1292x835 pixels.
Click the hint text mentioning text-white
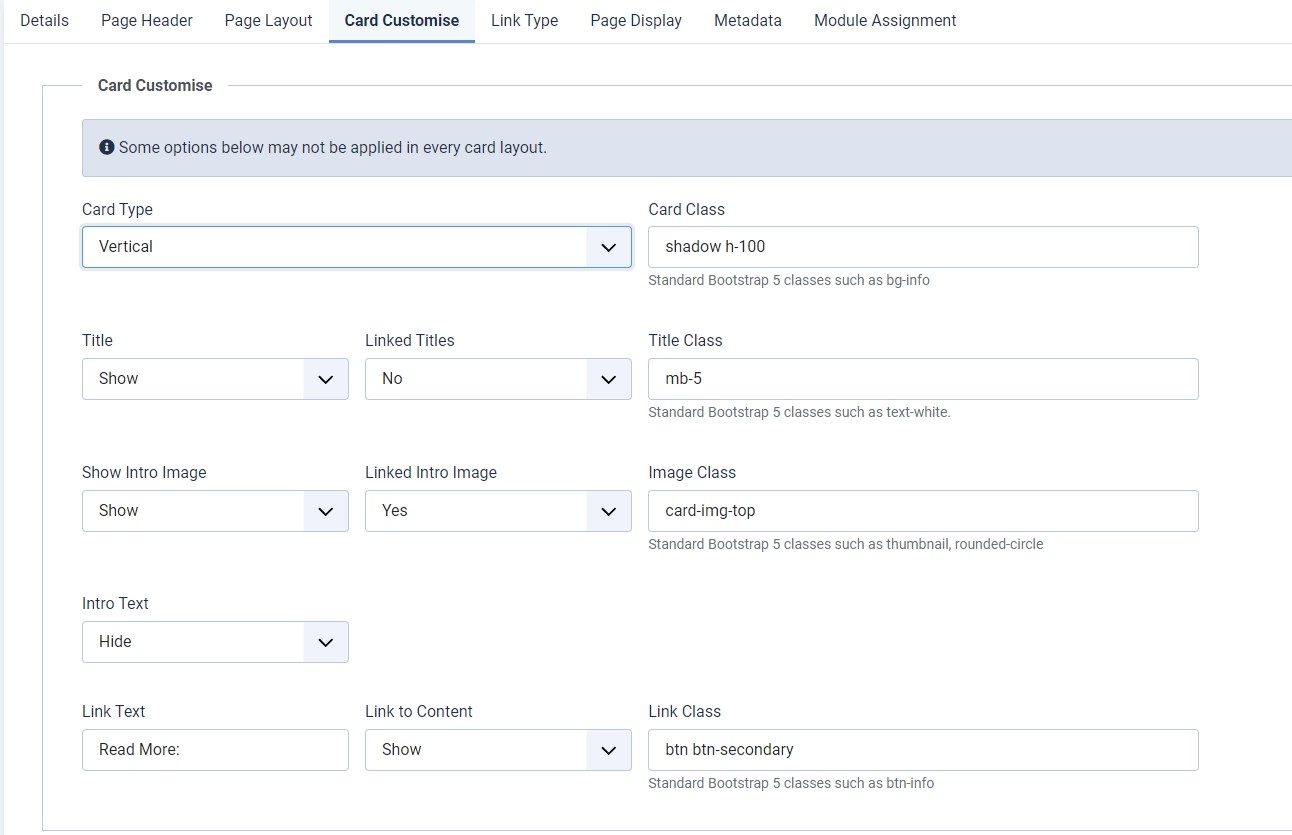click(x=799, y=412)
